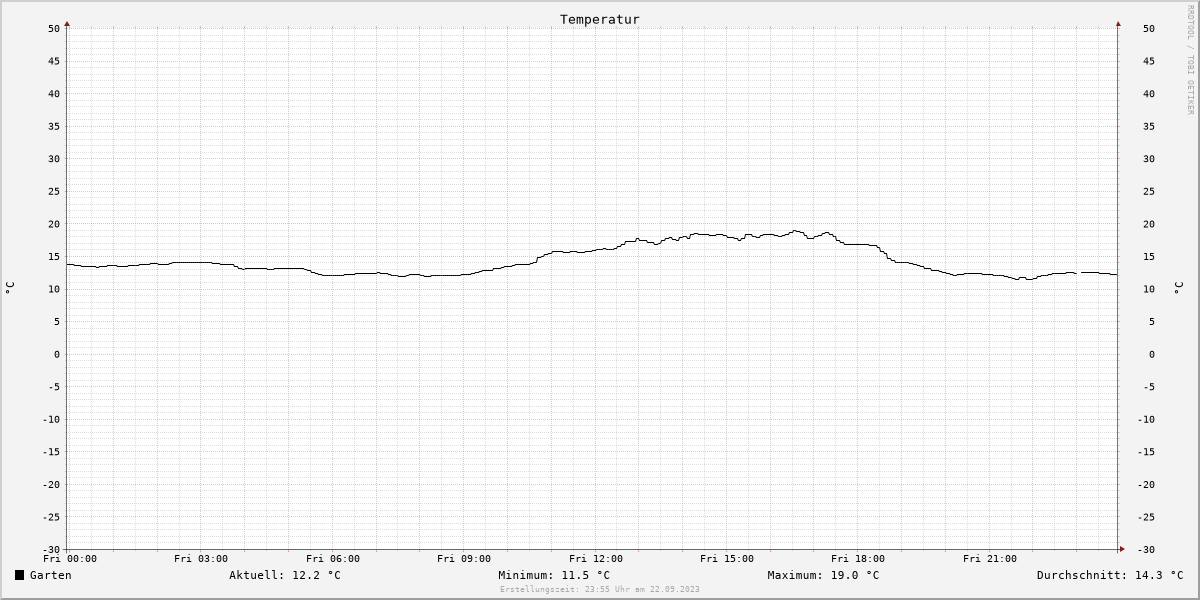Select the Temperatur chart title
The width and height of the screenshot is (1200, 600).
(x=600, y=19)
